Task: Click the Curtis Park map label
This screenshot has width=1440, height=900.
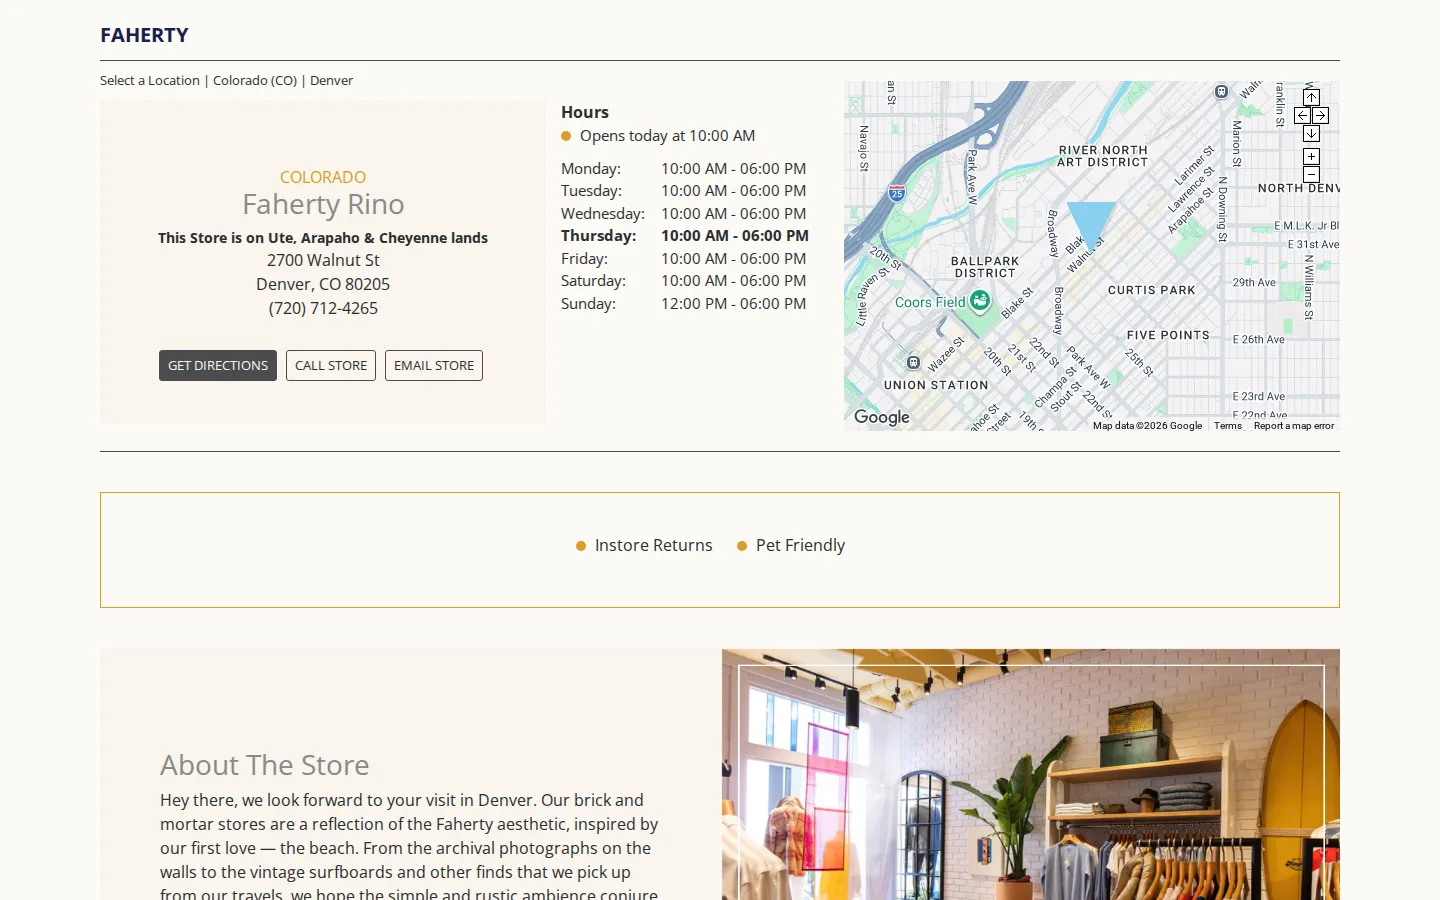Action: point(1151,290)
